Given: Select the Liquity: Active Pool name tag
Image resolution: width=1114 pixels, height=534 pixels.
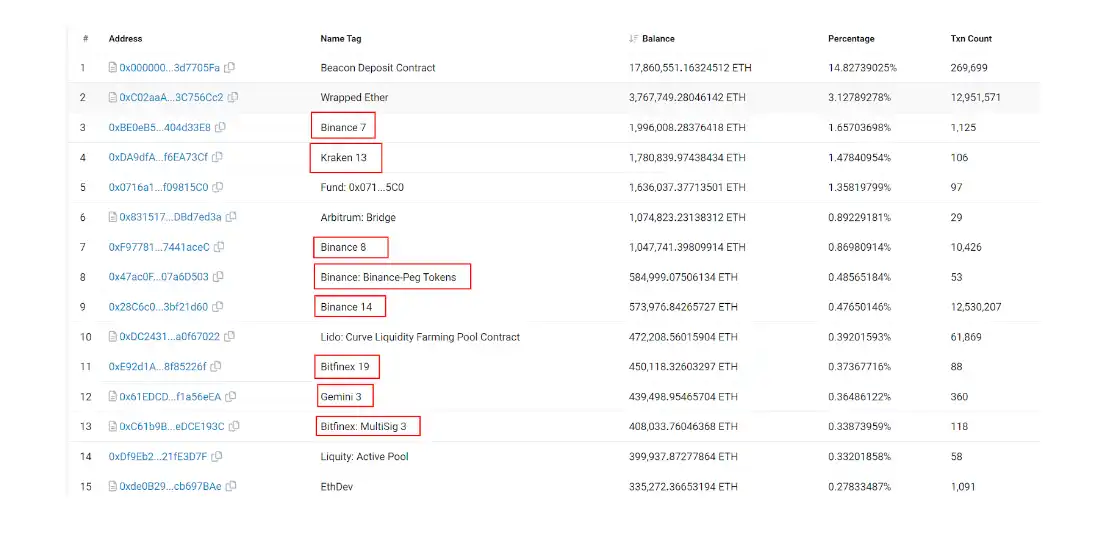Looking at the screenshot, I should (x=364, y=457).
